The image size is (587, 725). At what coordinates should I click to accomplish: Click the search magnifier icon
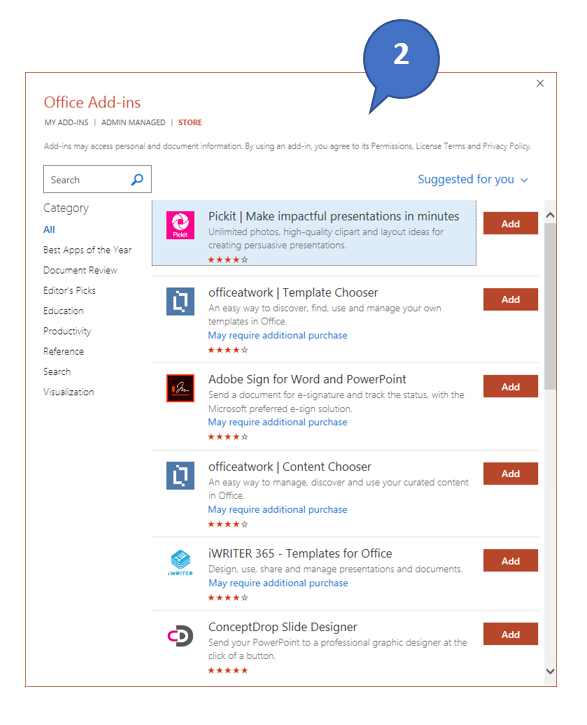[137, 179]
